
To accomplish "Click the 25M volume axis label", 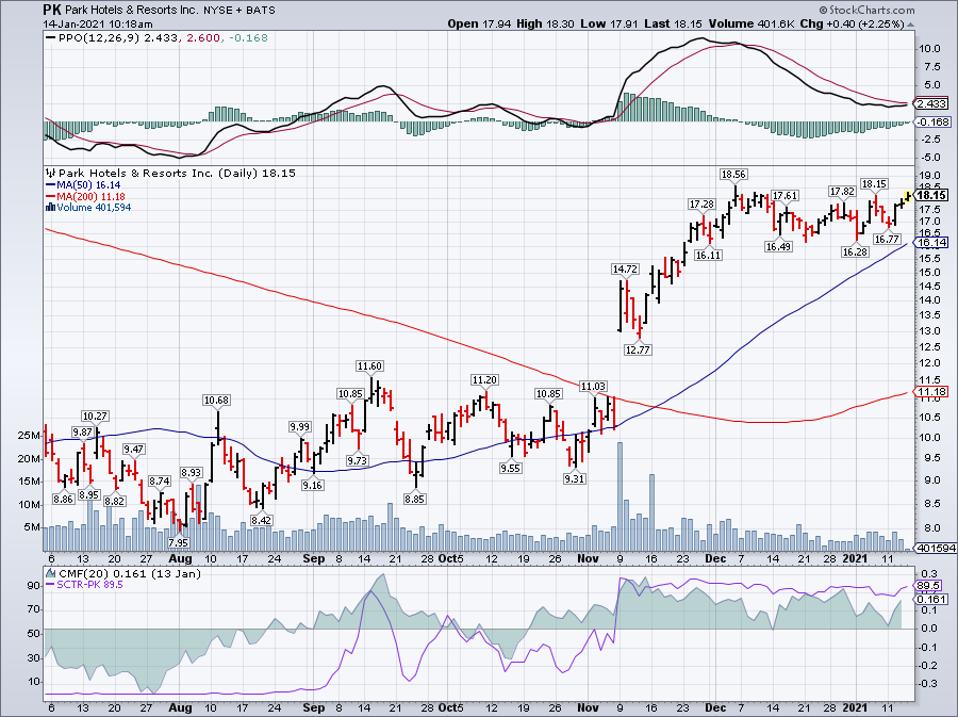I will click(x=29, y=435).
